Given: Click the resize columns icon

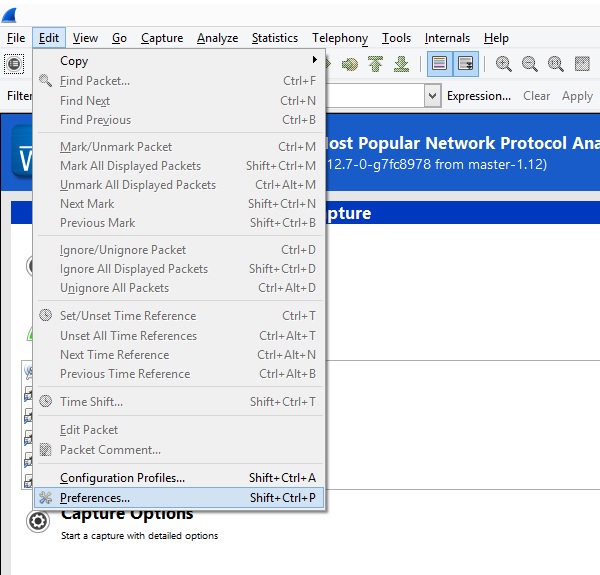Looking at the screenshot, I should click(582, 64).
